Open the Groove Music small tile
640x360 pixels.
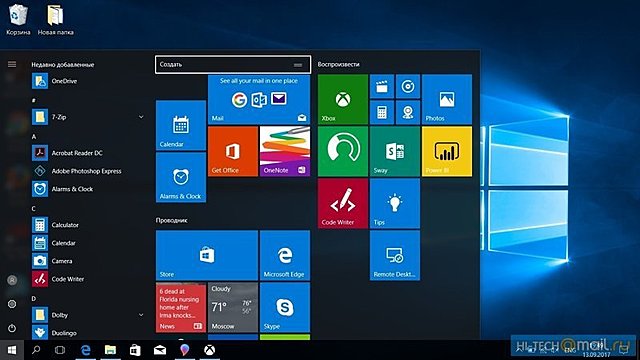click(x=408, y=86)
